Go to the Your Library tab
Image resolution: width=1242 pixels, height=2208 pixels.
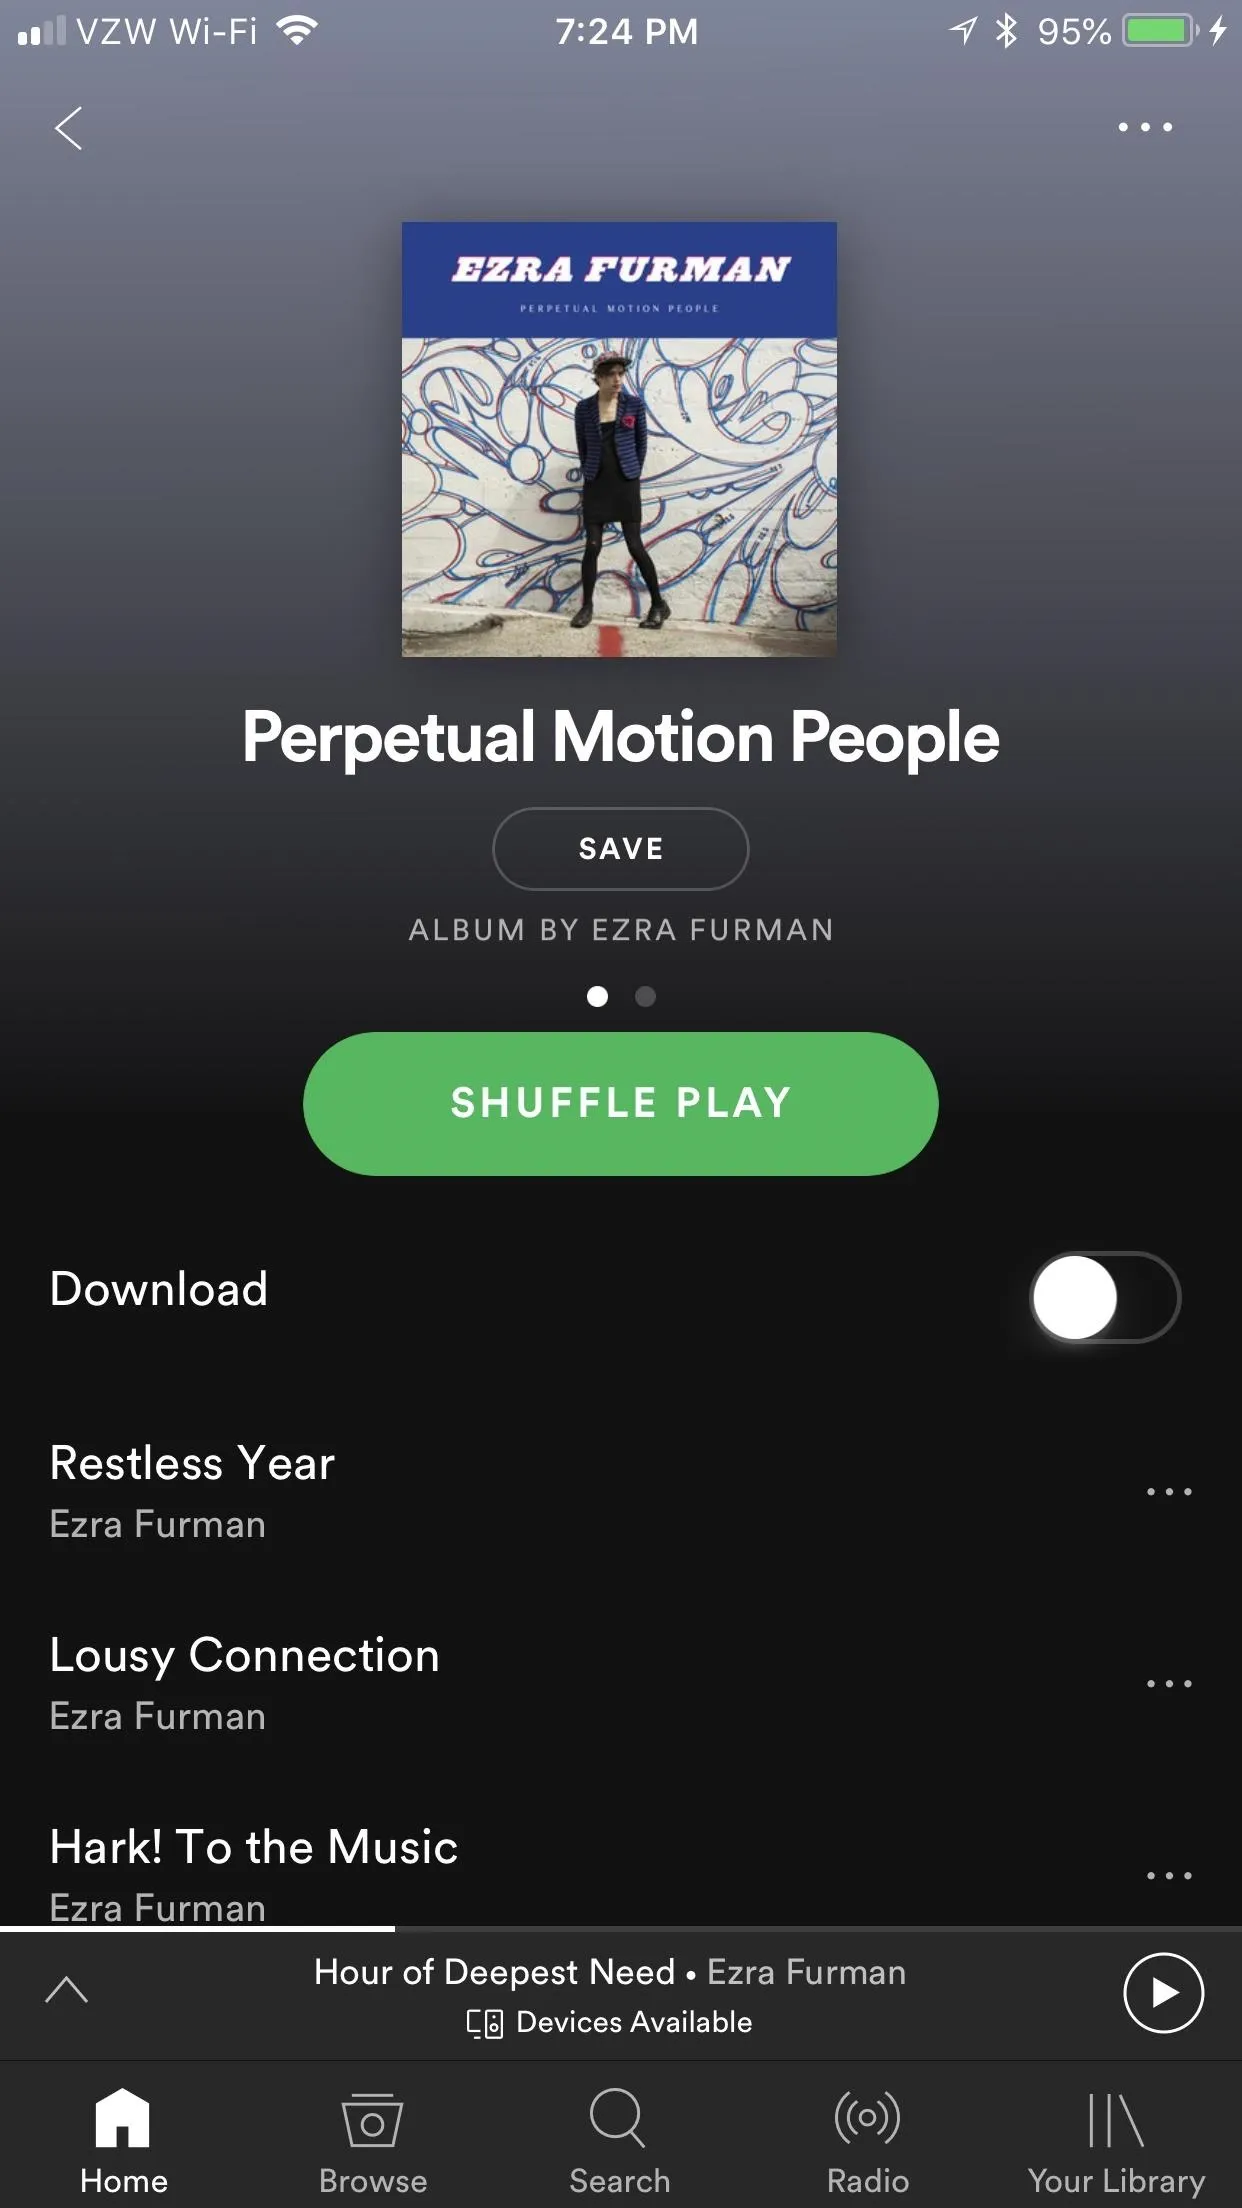coord(1116,2139)
